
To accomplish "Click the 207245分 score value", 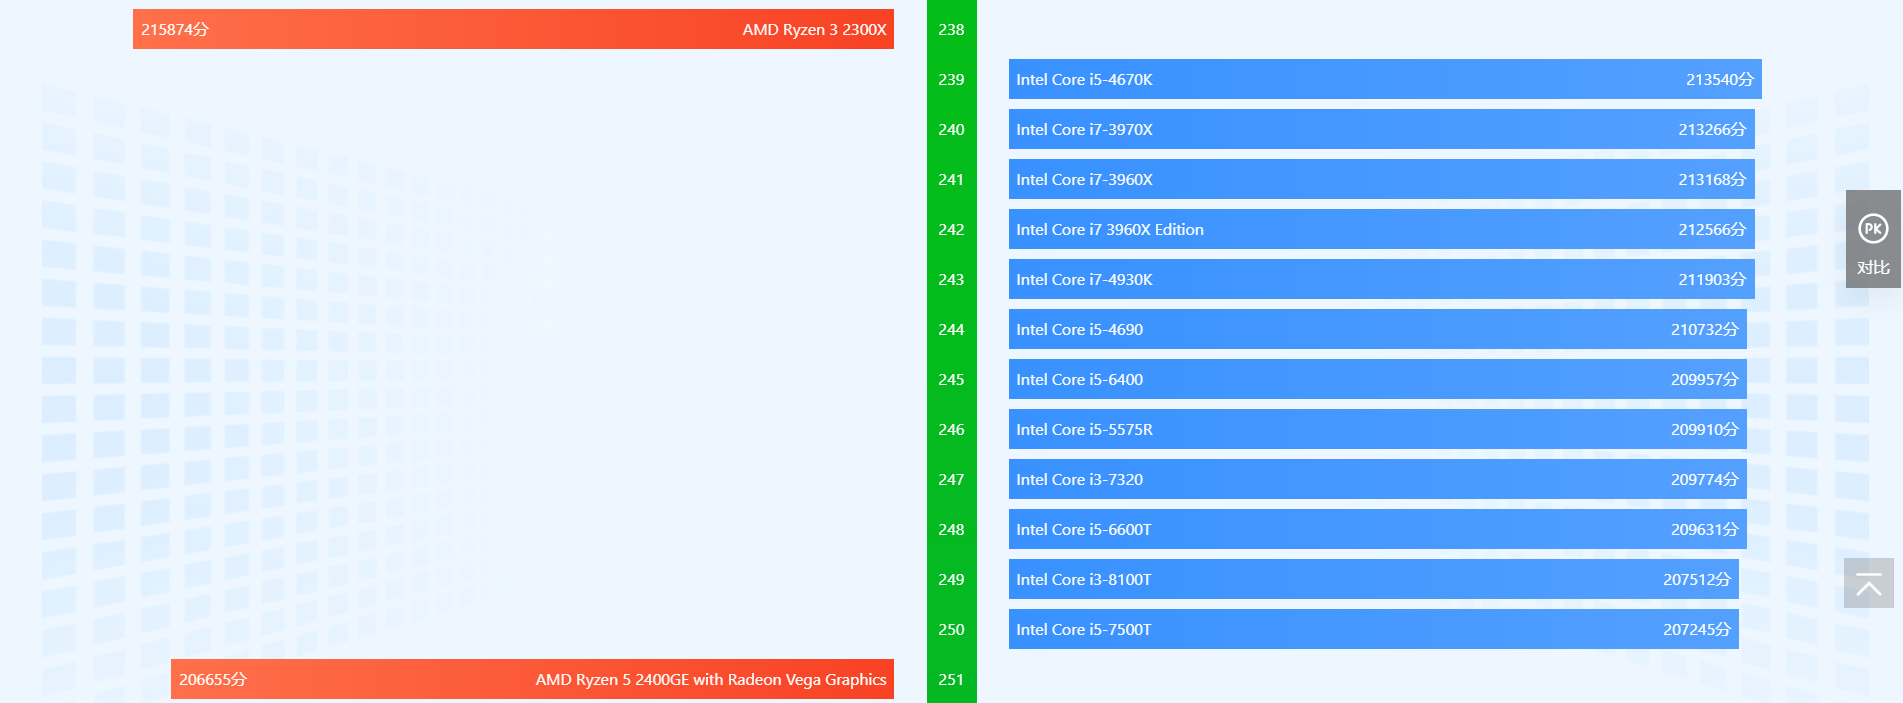I will click(x=1697, y=629).
